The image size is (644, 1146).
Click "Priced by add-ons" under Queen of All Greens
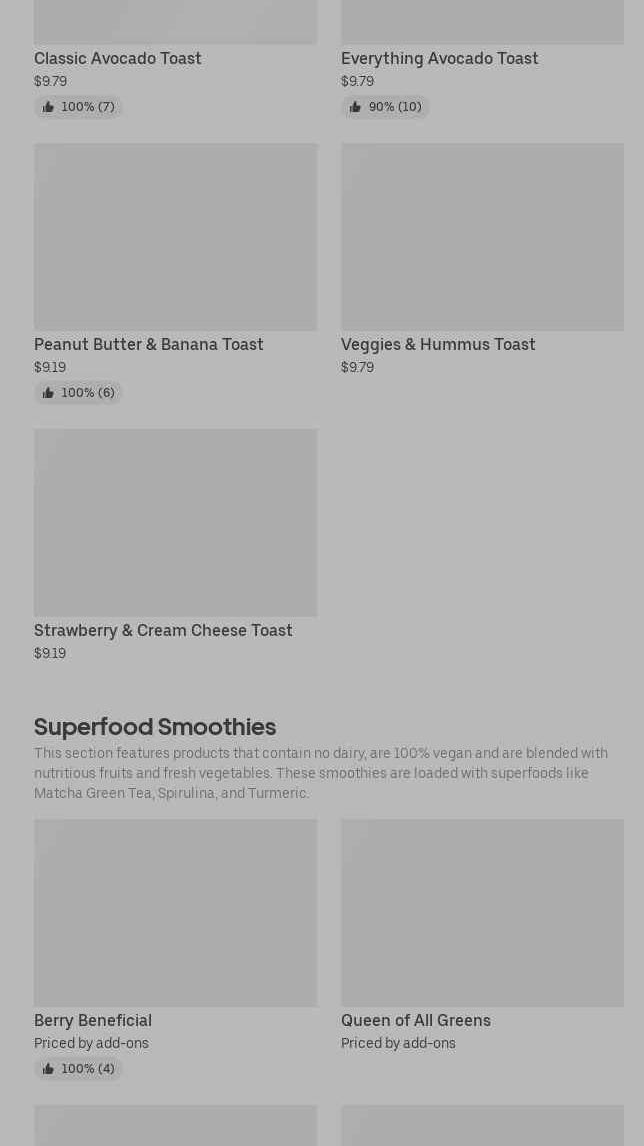pos(398,1043)
